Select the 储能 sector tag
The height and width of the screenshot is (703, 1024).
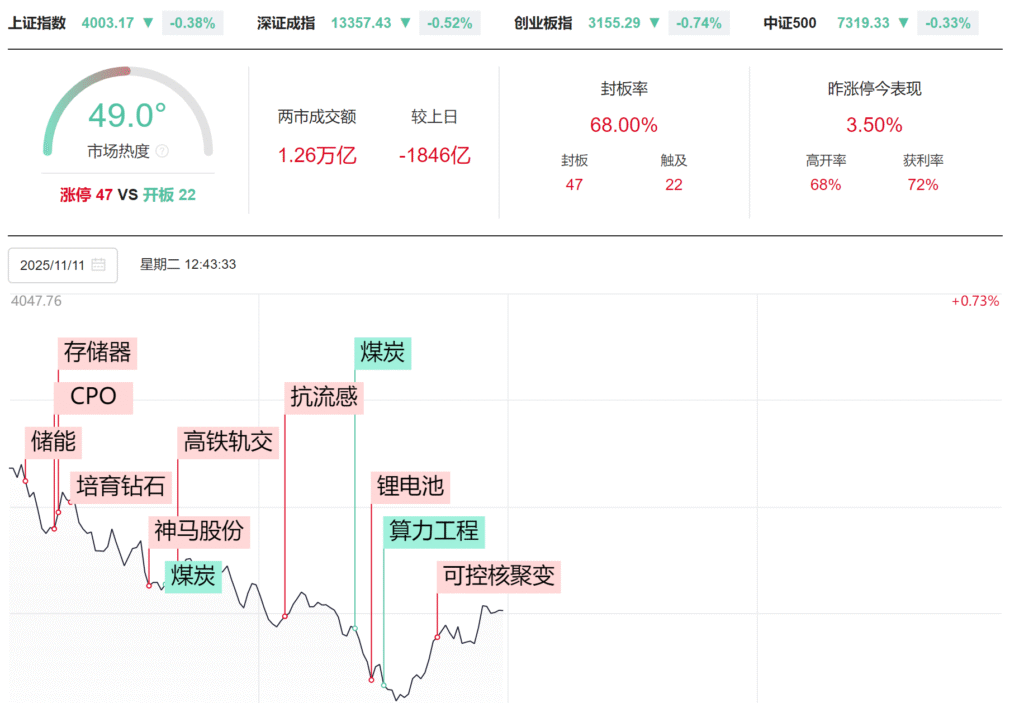pos(54,441)
